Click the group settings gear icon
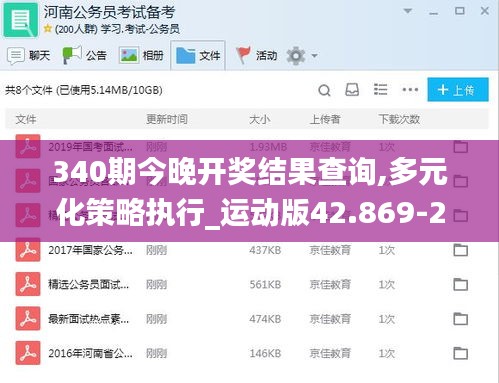 coord(296,55)
